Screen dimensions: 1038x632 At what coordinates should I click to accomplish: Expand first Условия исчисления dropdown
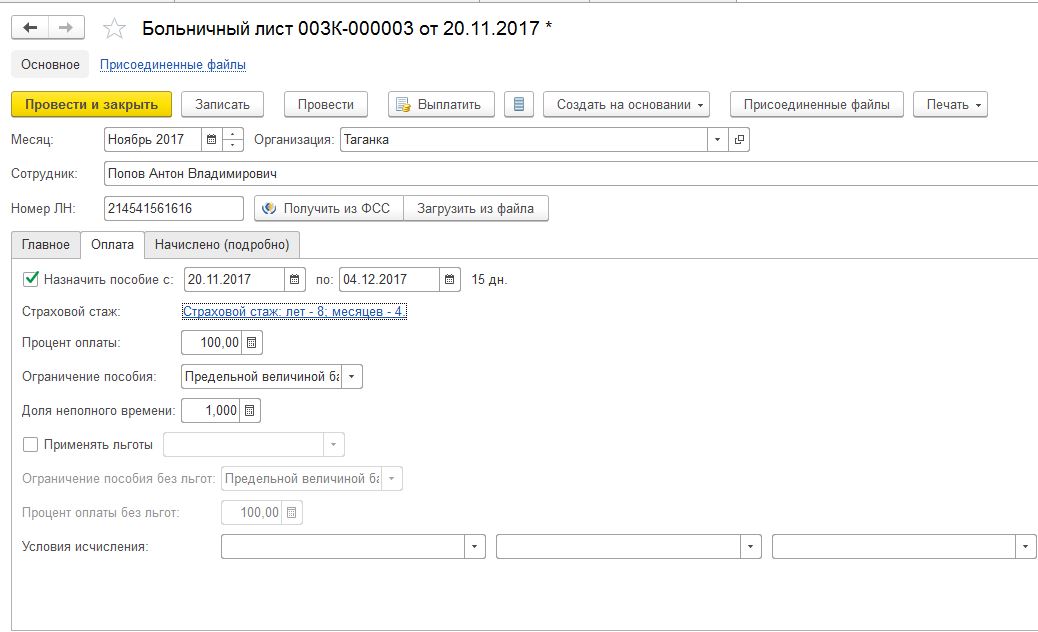pos(475,547)
